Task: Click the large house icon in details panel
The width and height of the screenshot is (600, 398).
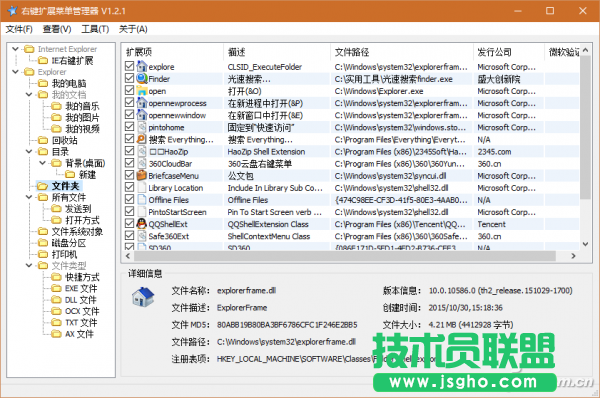Action: pos(143,297)
